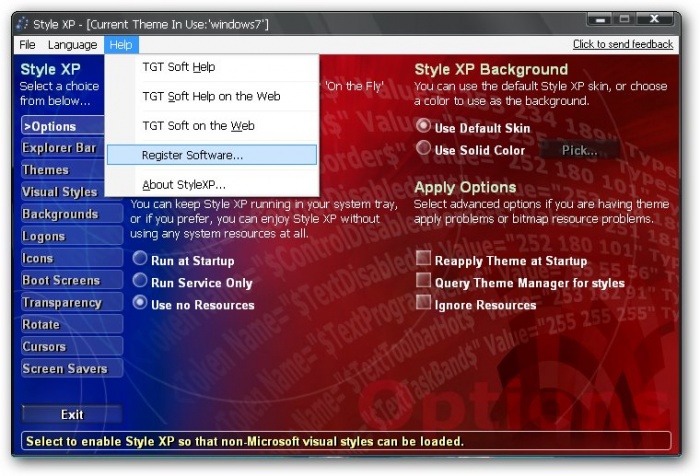
Task: Enable Reapply Theme at Startup checkbox
Action: pyautogui.click(x=423, y=258)
